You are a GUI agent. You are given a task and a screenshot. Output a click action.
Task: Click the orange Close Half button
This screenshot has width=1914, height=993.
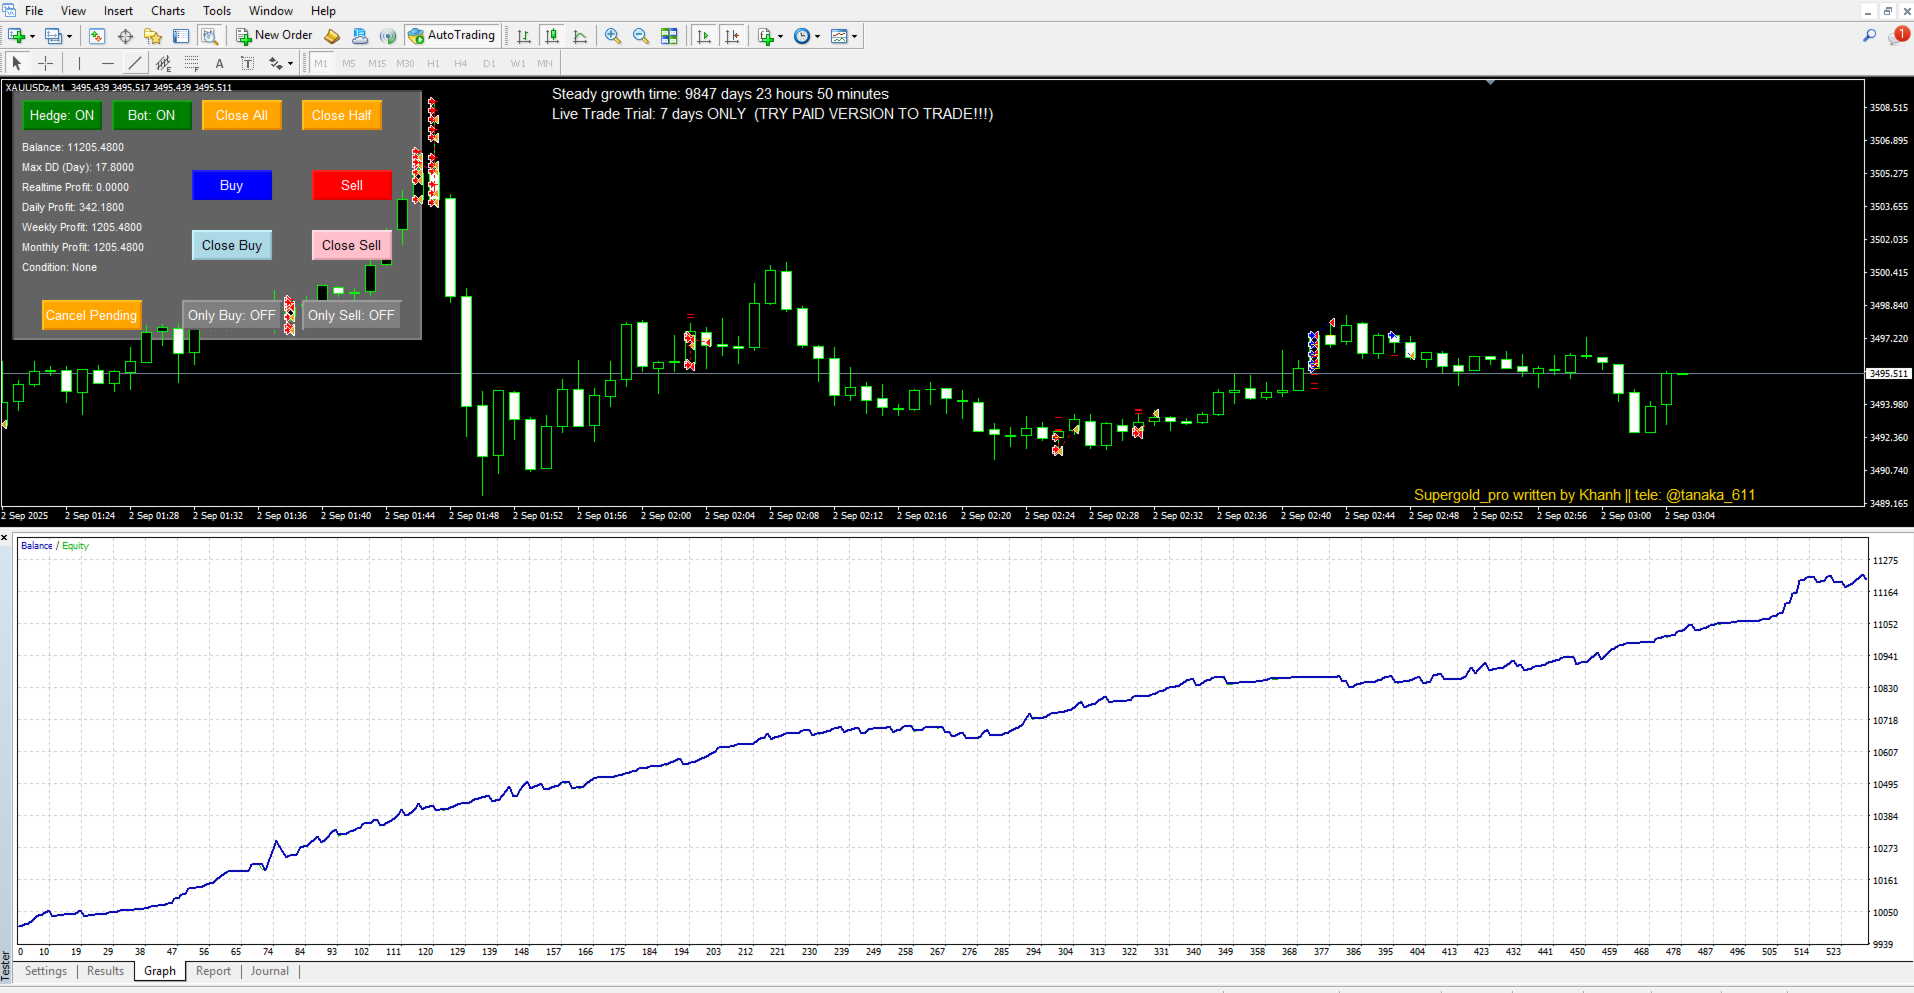[342, 115]
